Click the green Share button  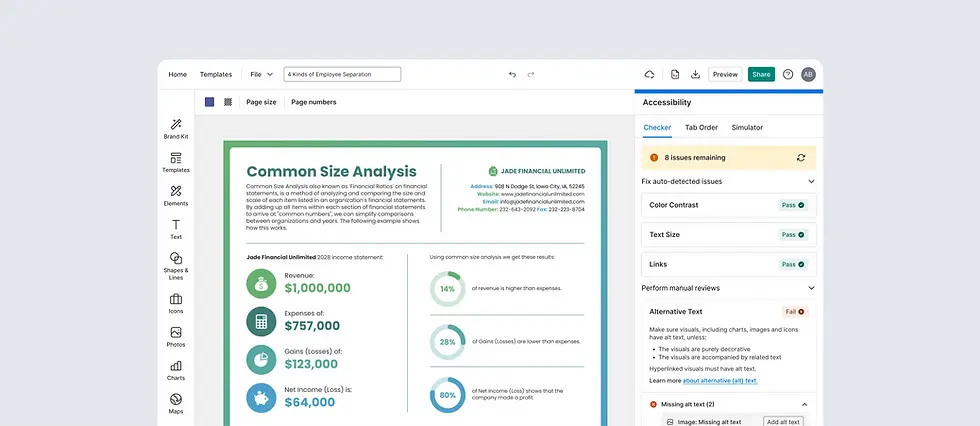point(761,74)
